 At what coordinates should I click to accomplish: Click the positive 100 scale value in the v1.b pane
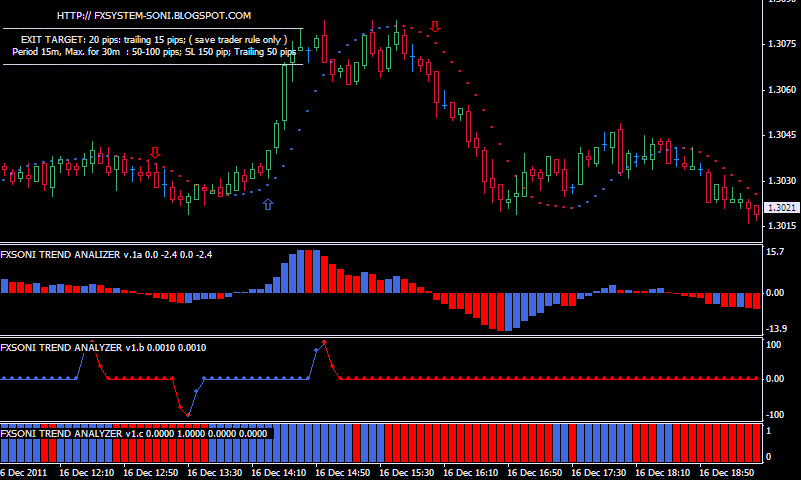click(774, 345)
